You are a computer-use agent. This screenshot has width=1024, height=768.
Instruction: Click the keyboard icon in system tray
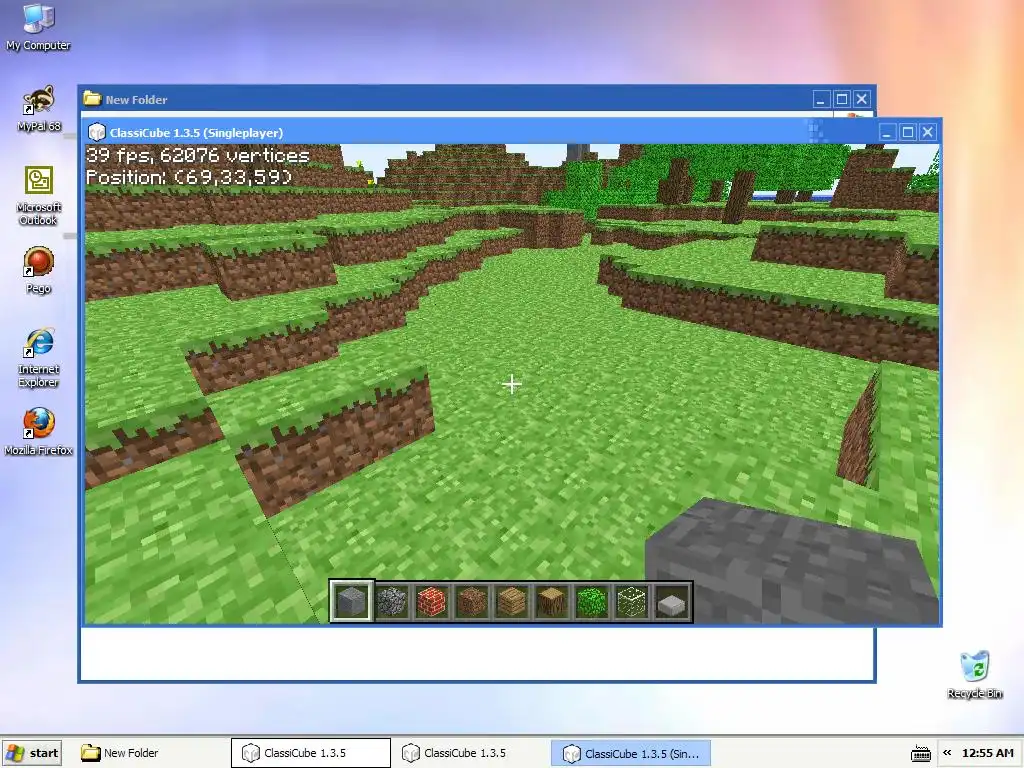point(921,753)
